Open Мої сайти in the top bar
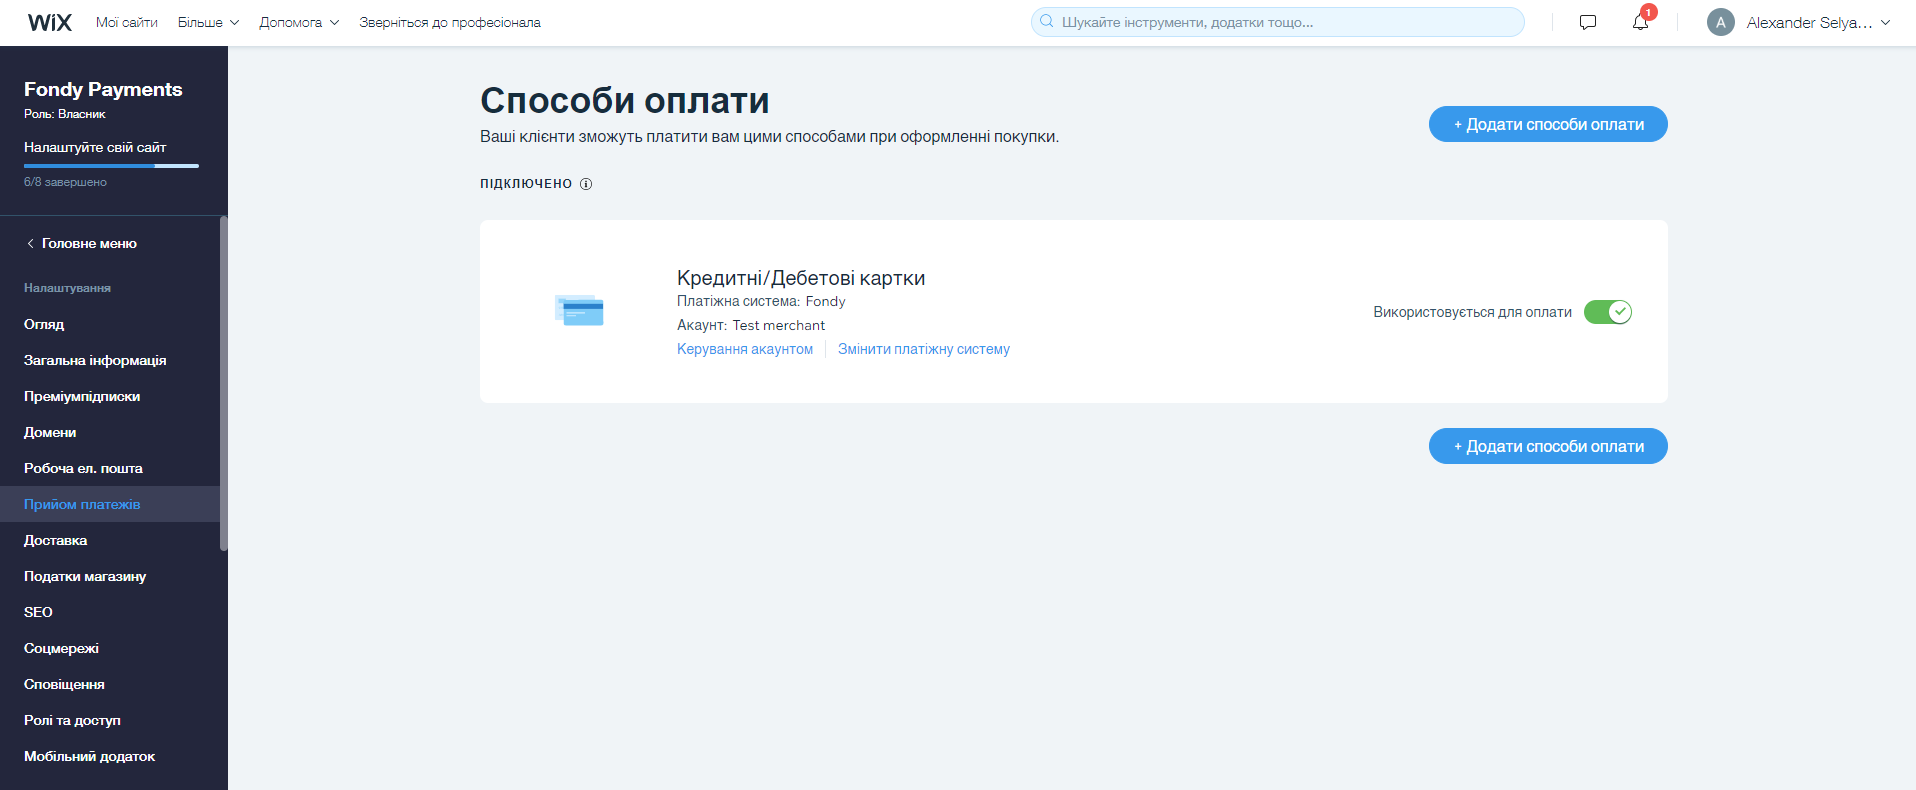 (127, 22)
